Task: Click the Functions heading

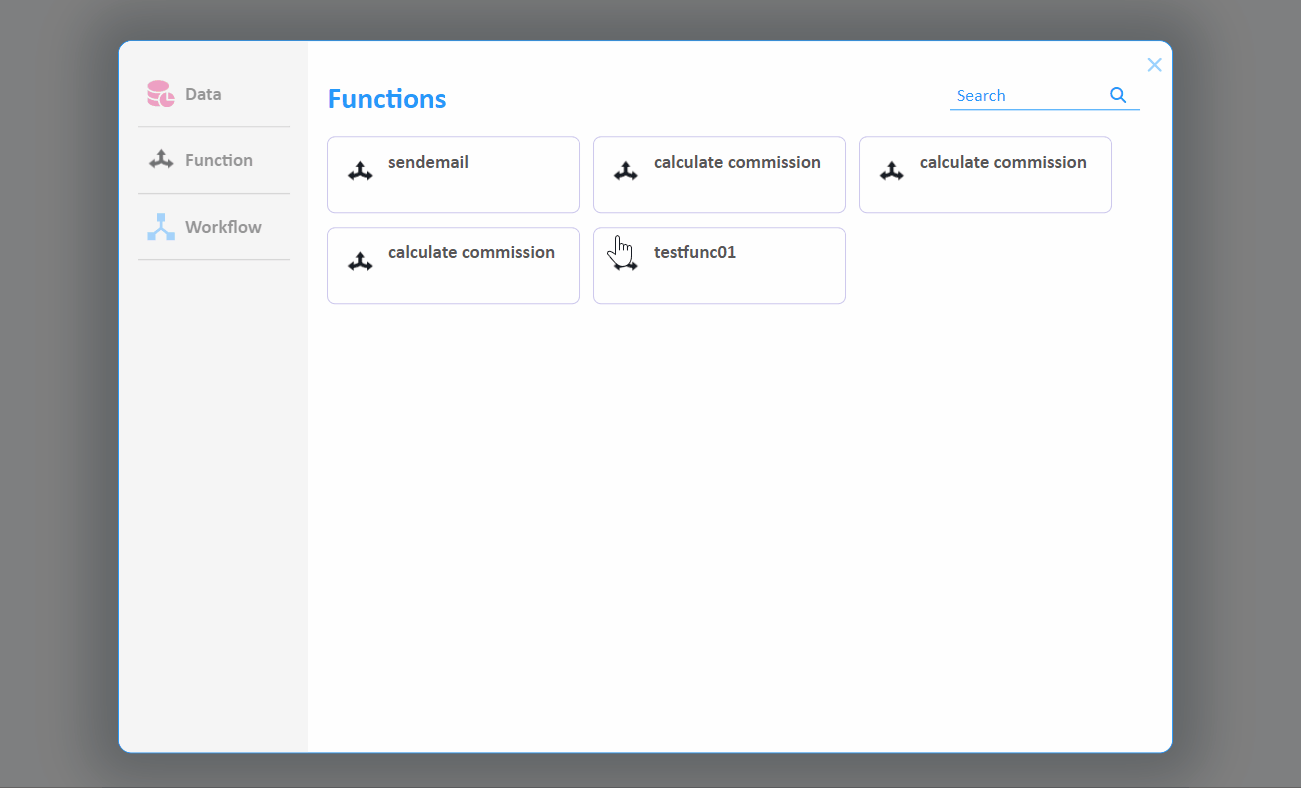Action: [x=387, y=99]
